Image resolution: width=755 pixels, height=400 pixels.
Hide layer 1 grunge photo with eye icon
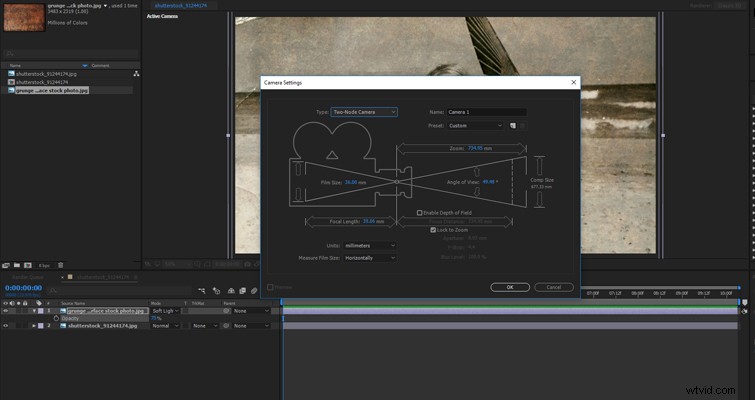click(6, 311)
